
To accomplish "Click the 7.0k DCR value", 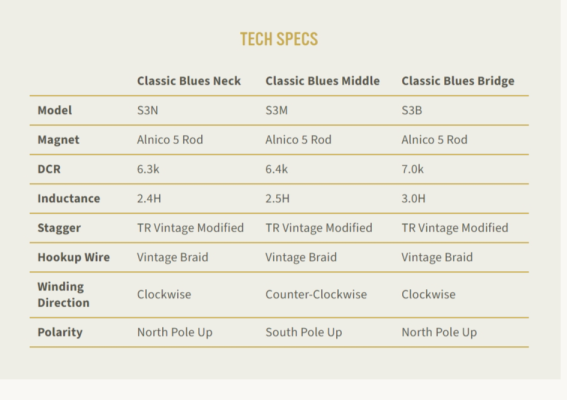I will 413,169.
